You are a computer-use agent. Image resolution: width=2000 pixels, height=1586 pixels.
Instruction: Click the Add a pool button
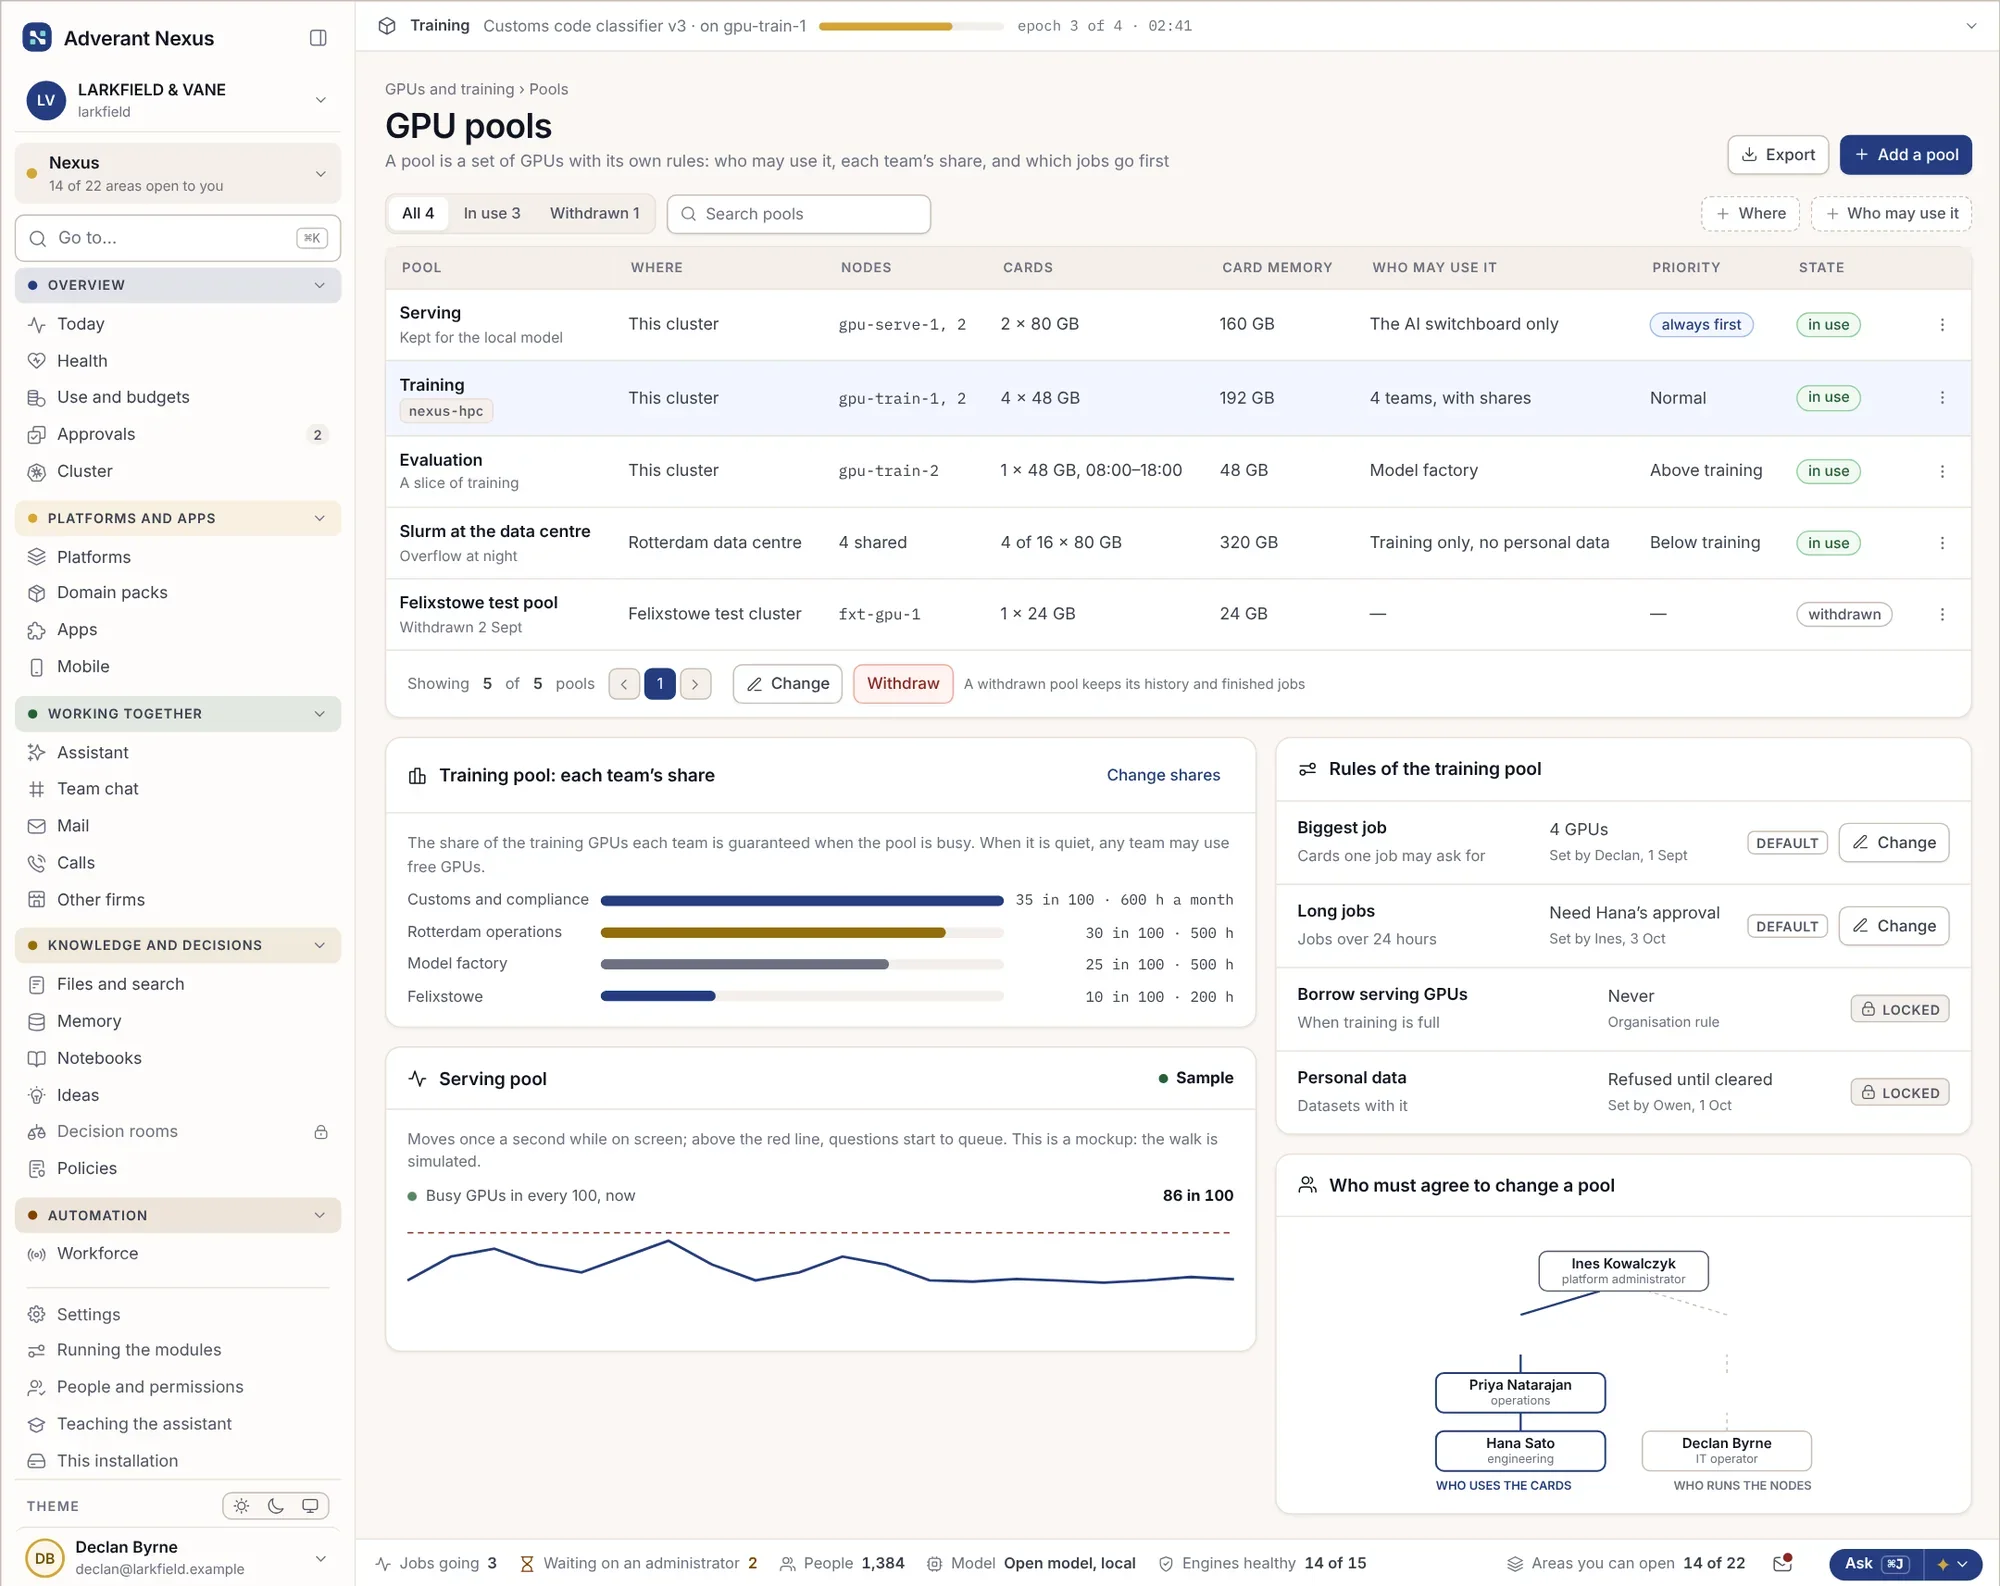click(1906, 155)
